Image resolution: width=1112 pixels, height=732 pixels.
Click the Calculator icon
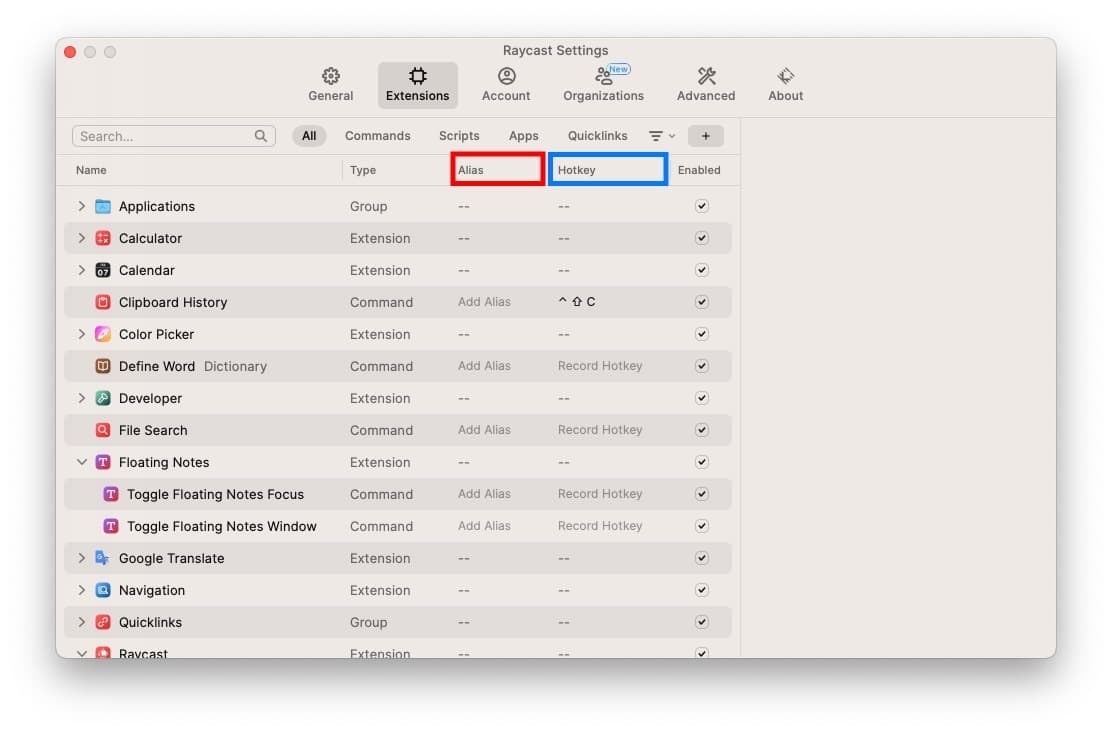point(103,238)
